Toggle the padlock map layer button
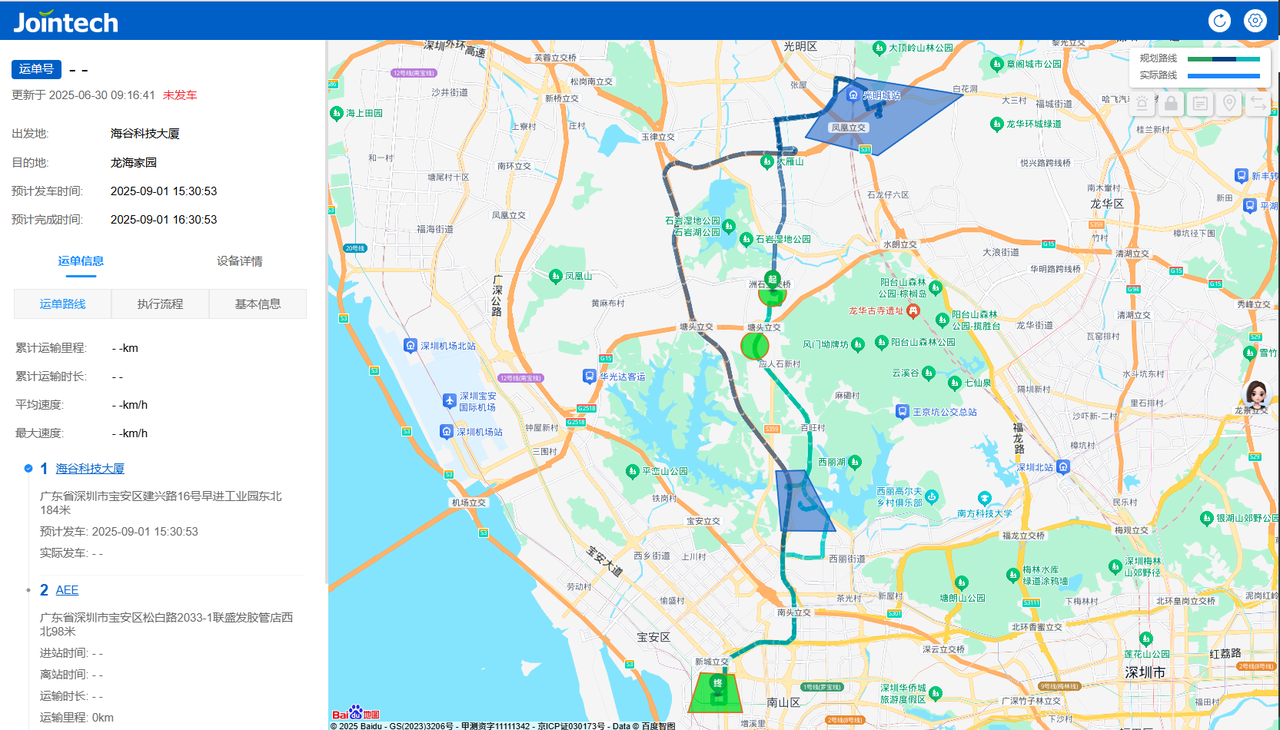Image resolution: width=1280 pixels, height=730 pixels. [1171, 103]
